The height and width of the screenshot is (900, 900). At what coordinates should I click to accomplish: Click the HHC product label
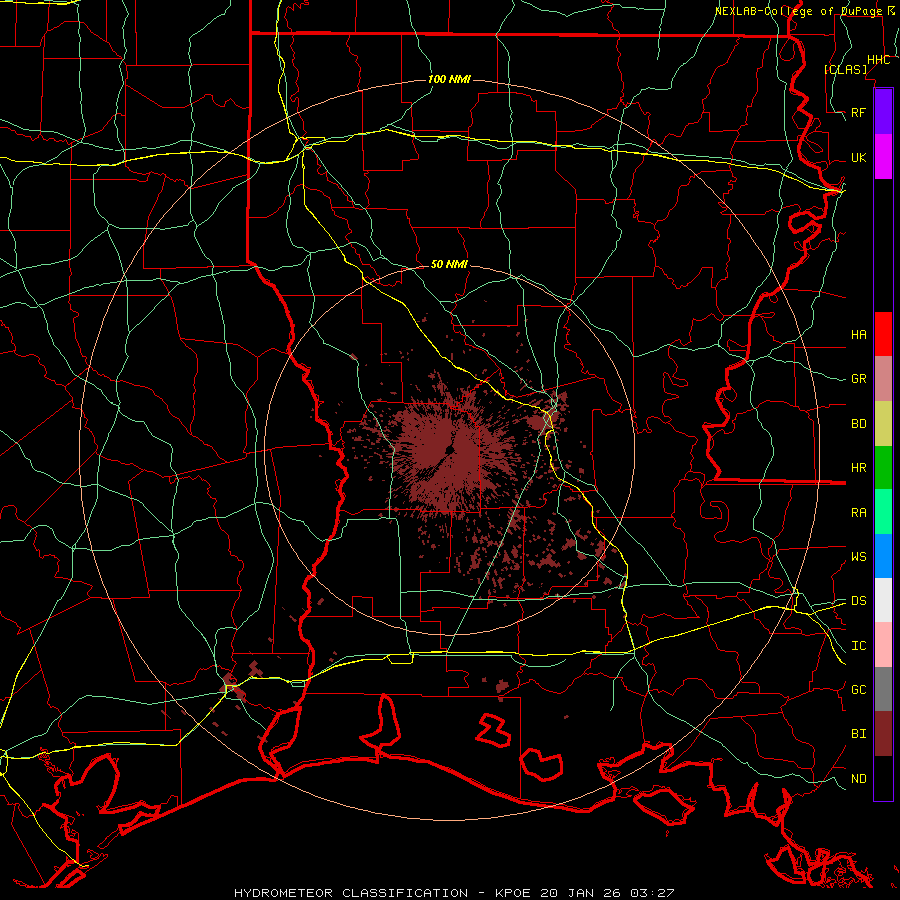pos(878,60)
